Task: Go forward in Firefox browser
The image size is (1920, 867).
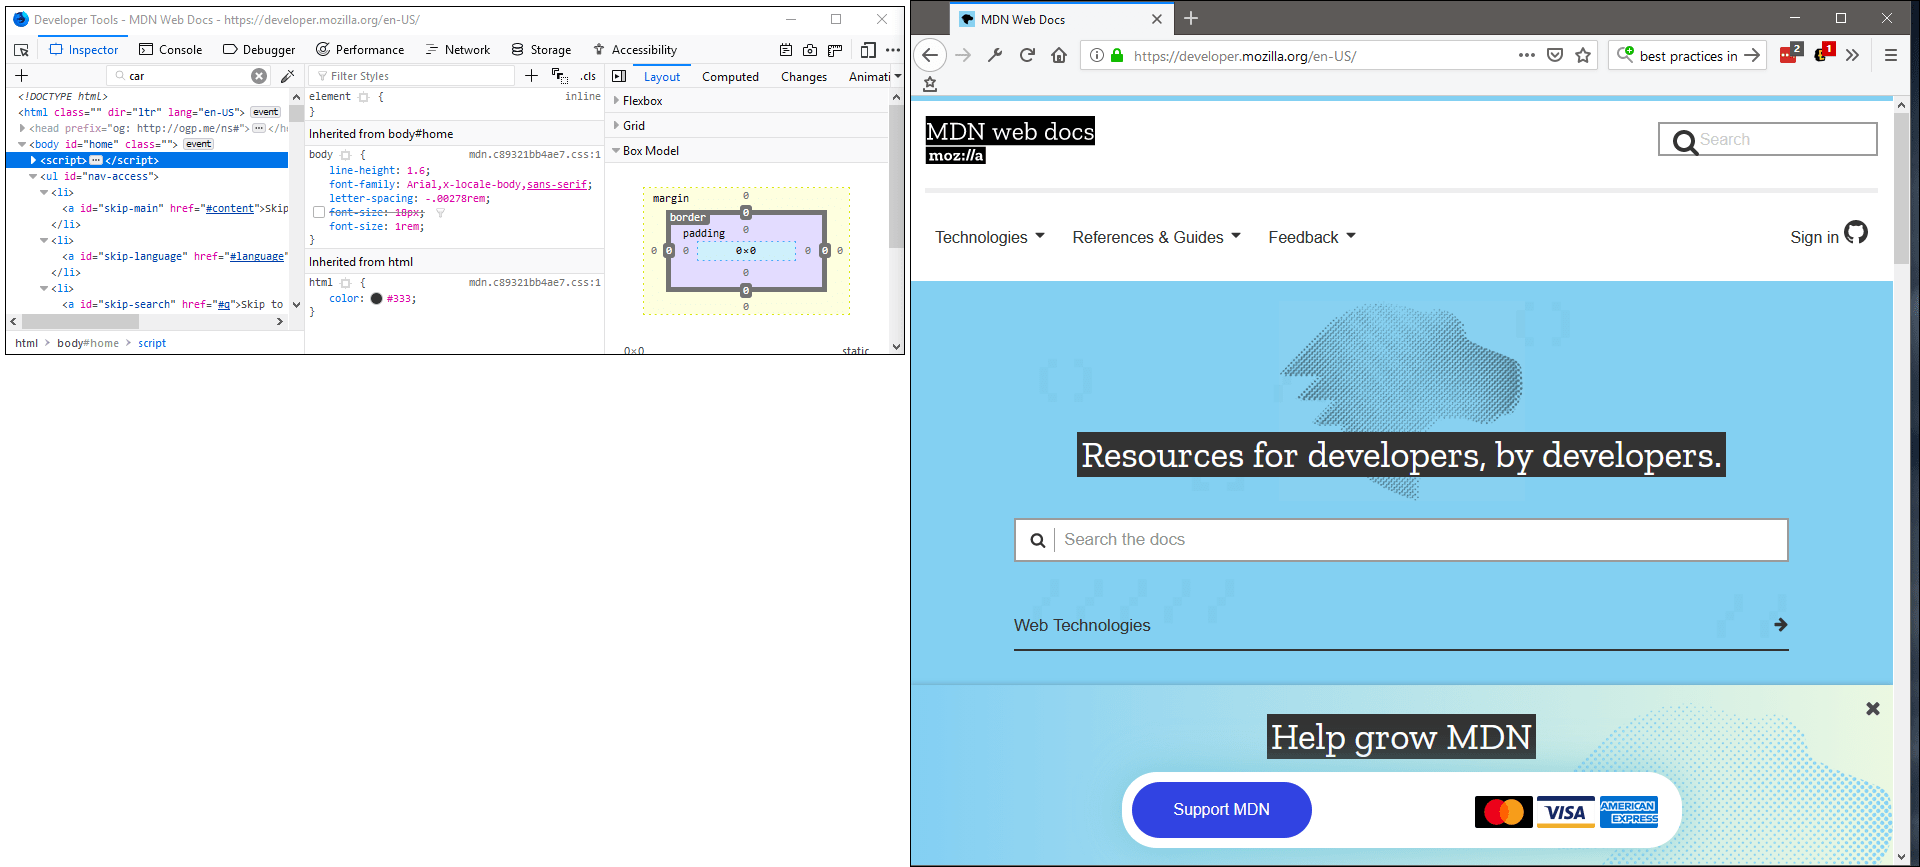Action: [x=963, y=55]
